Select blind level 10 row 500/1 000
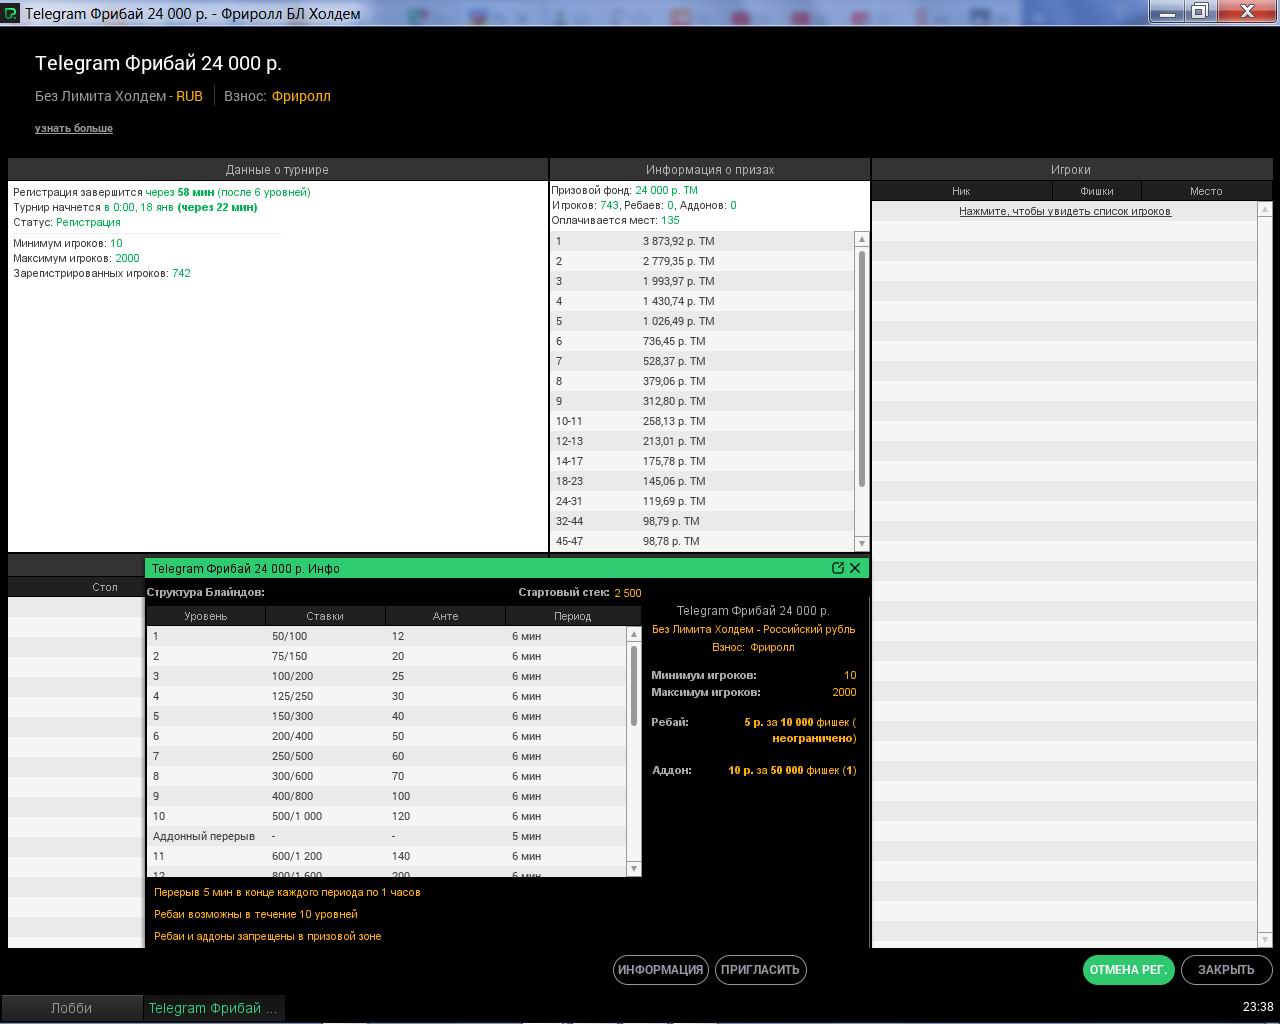Image resolution: width=1280 pixels, height=1024 pixels. (x=386, y=816)
